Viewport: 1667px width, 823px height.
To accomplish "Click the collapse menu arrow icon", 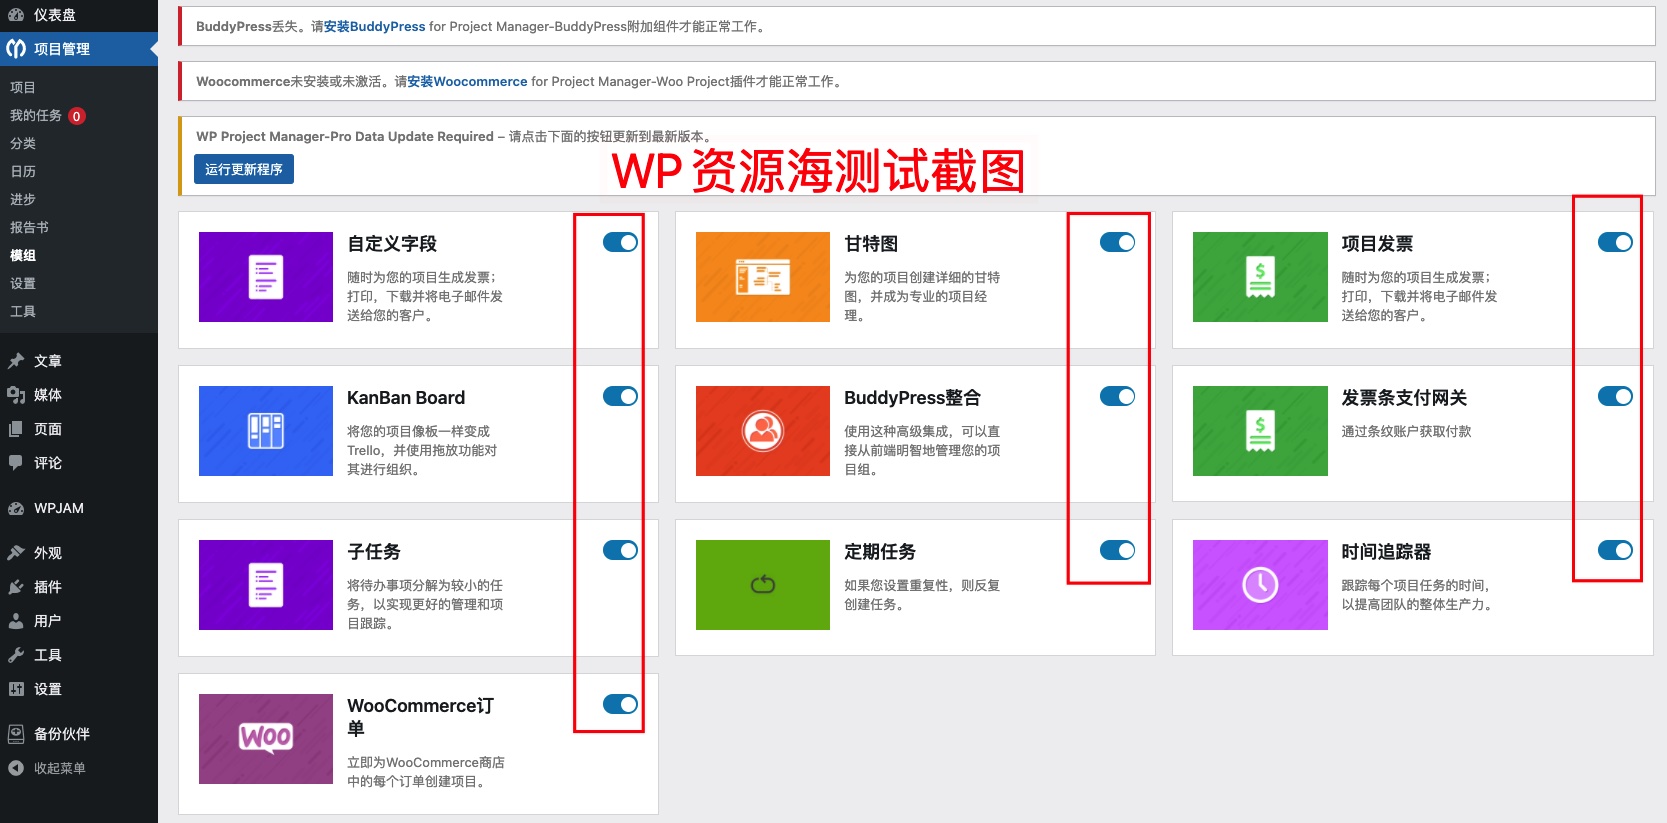I will pos(16,768).
